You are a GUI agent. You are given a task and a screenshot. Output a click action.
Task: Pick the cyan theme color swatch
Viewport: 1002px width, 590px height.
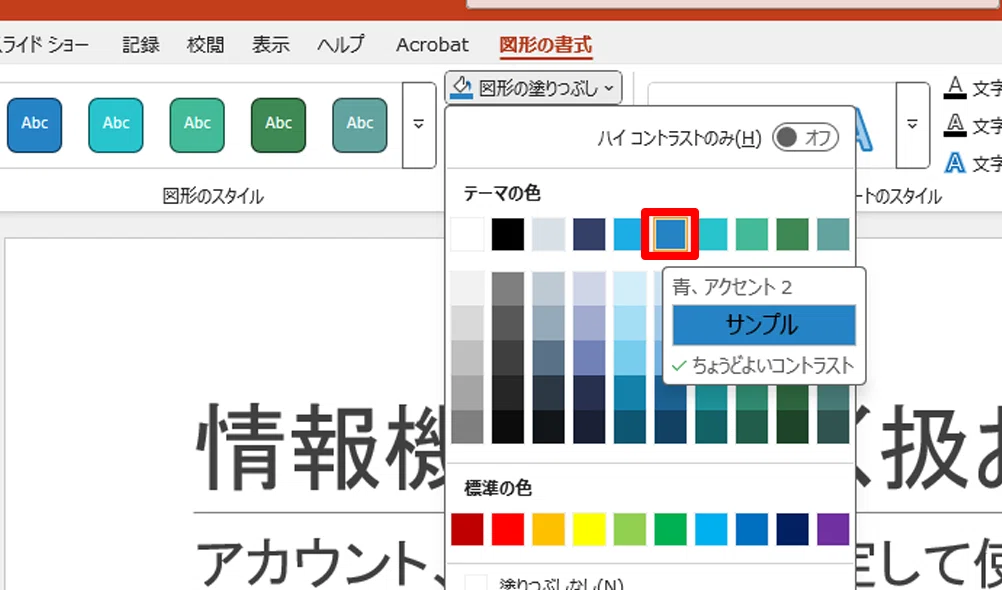coord(712,234)
